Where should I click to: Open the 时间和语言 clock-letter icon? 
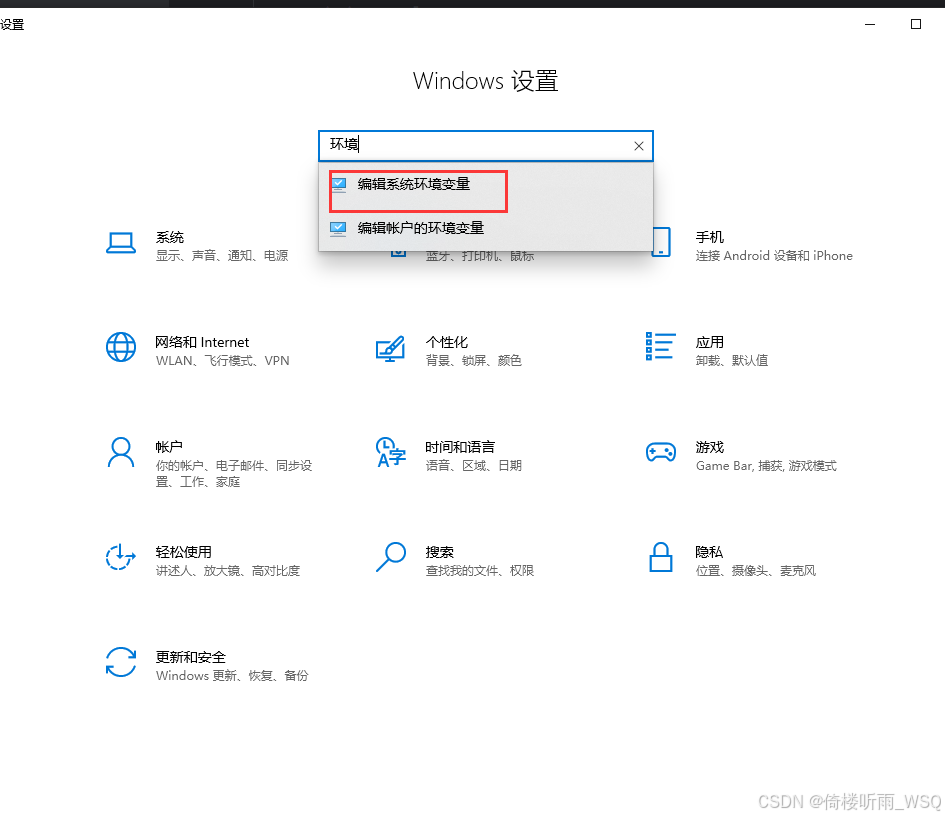[x=391, y=452]
